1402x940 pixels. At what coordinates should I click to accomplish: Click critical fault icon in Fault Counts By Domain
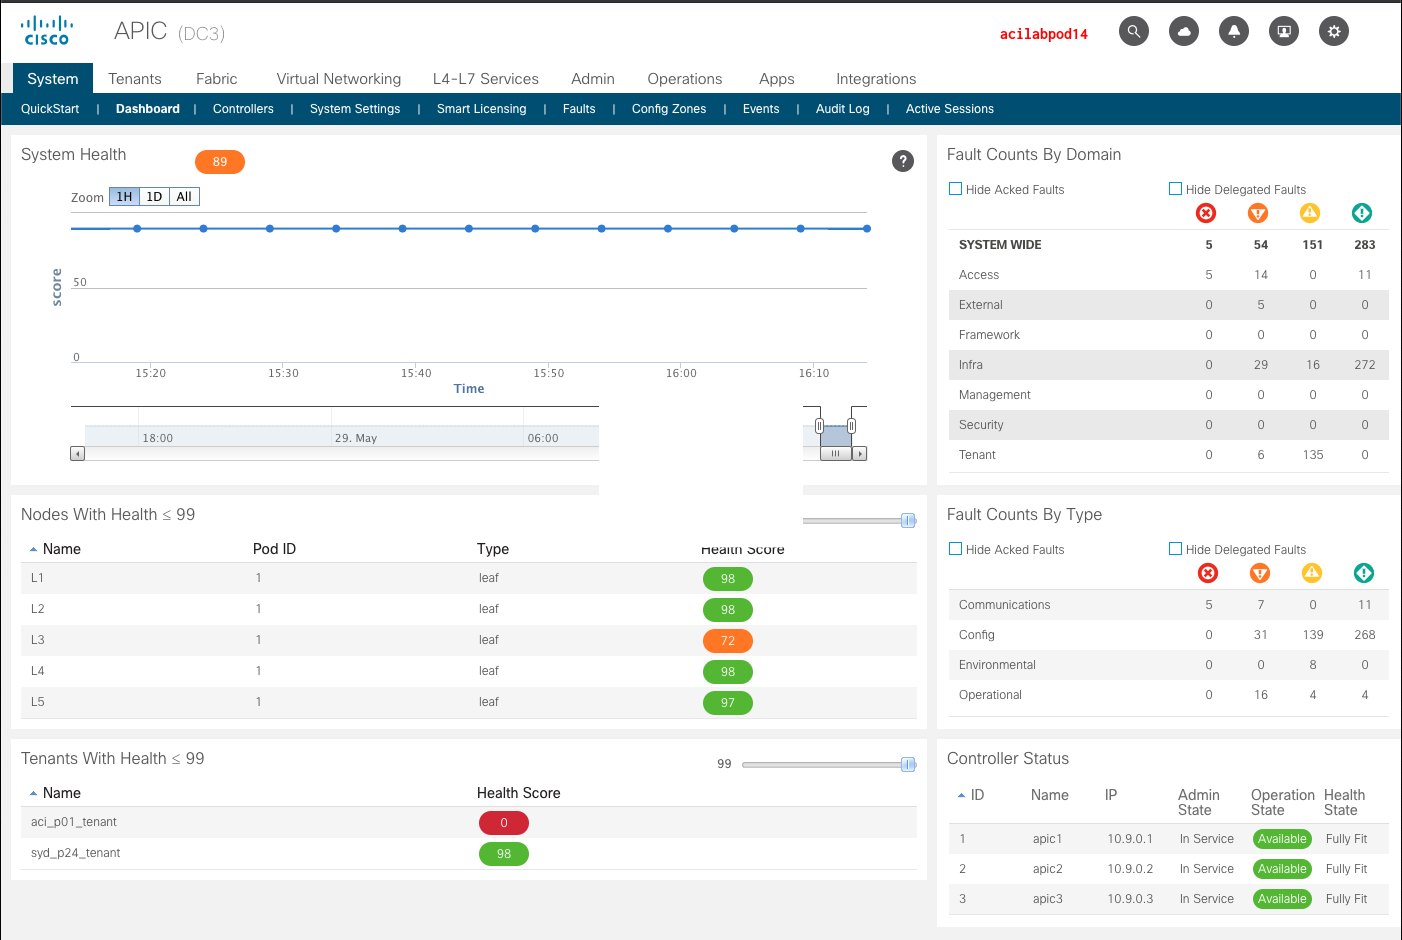(1206, 213)
